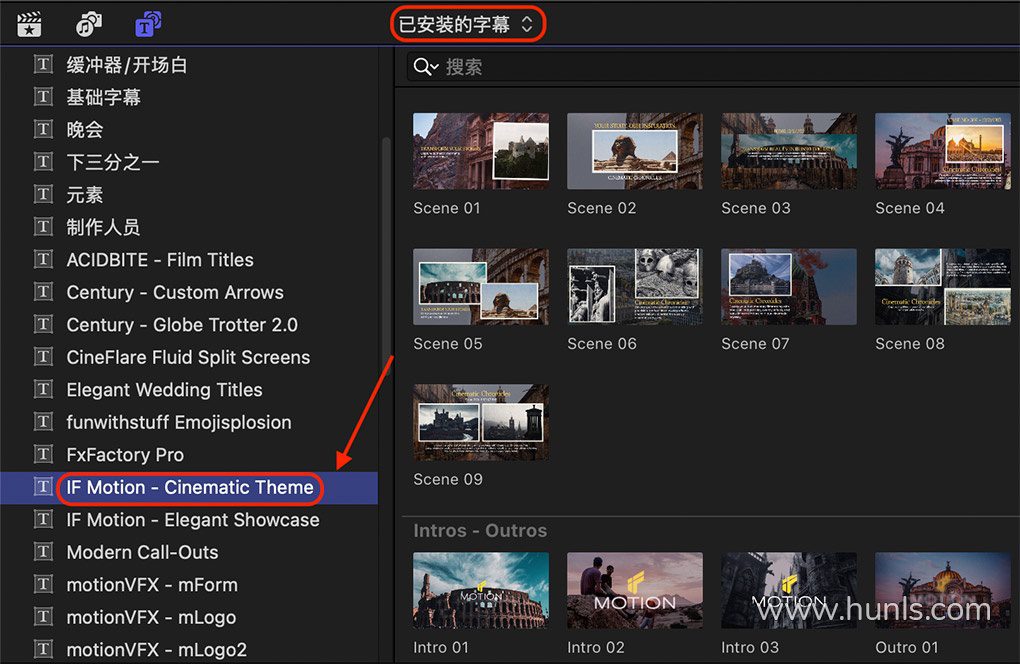The width and height of the screenshot is (1020, 664).
Task: Select the funwithstuff Emojisplosion category
Action: point(189,422)
